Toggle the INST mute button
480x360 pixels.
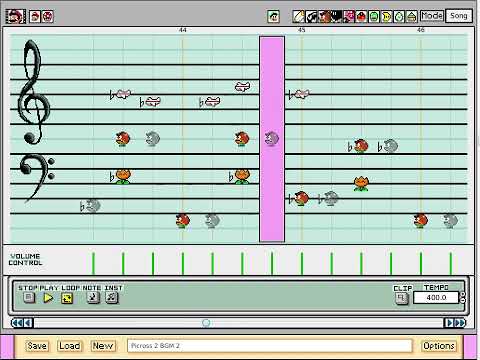(x=112, y=297)
